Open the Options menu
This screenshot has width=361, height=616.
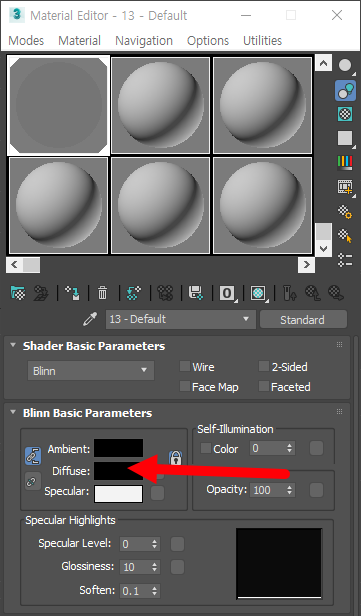pos(208,40)
